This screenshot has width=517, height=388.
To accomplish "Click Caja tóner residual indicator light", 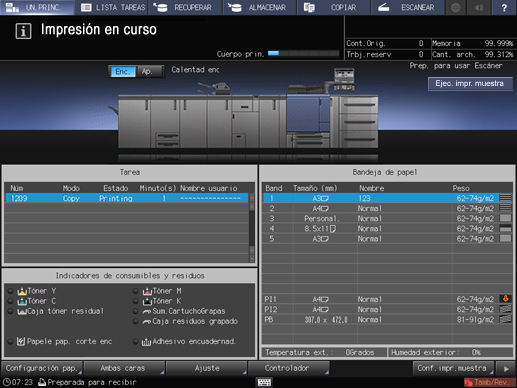I will pyautogui.click(x=11, y=311).
